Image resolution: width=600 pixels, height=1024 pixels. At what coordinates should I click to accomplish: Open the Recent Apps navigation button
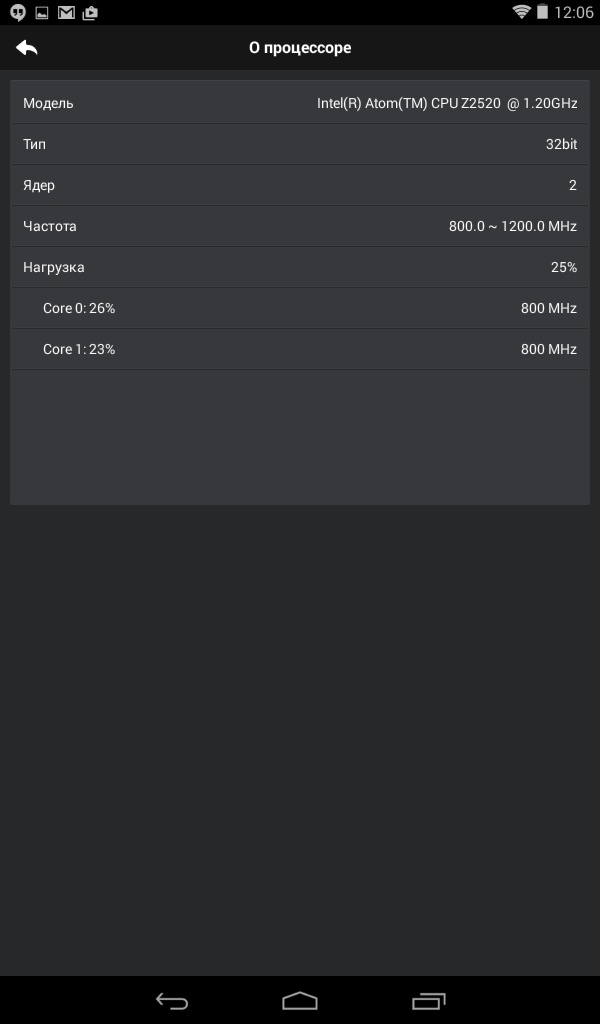(x=428, y=1000)
